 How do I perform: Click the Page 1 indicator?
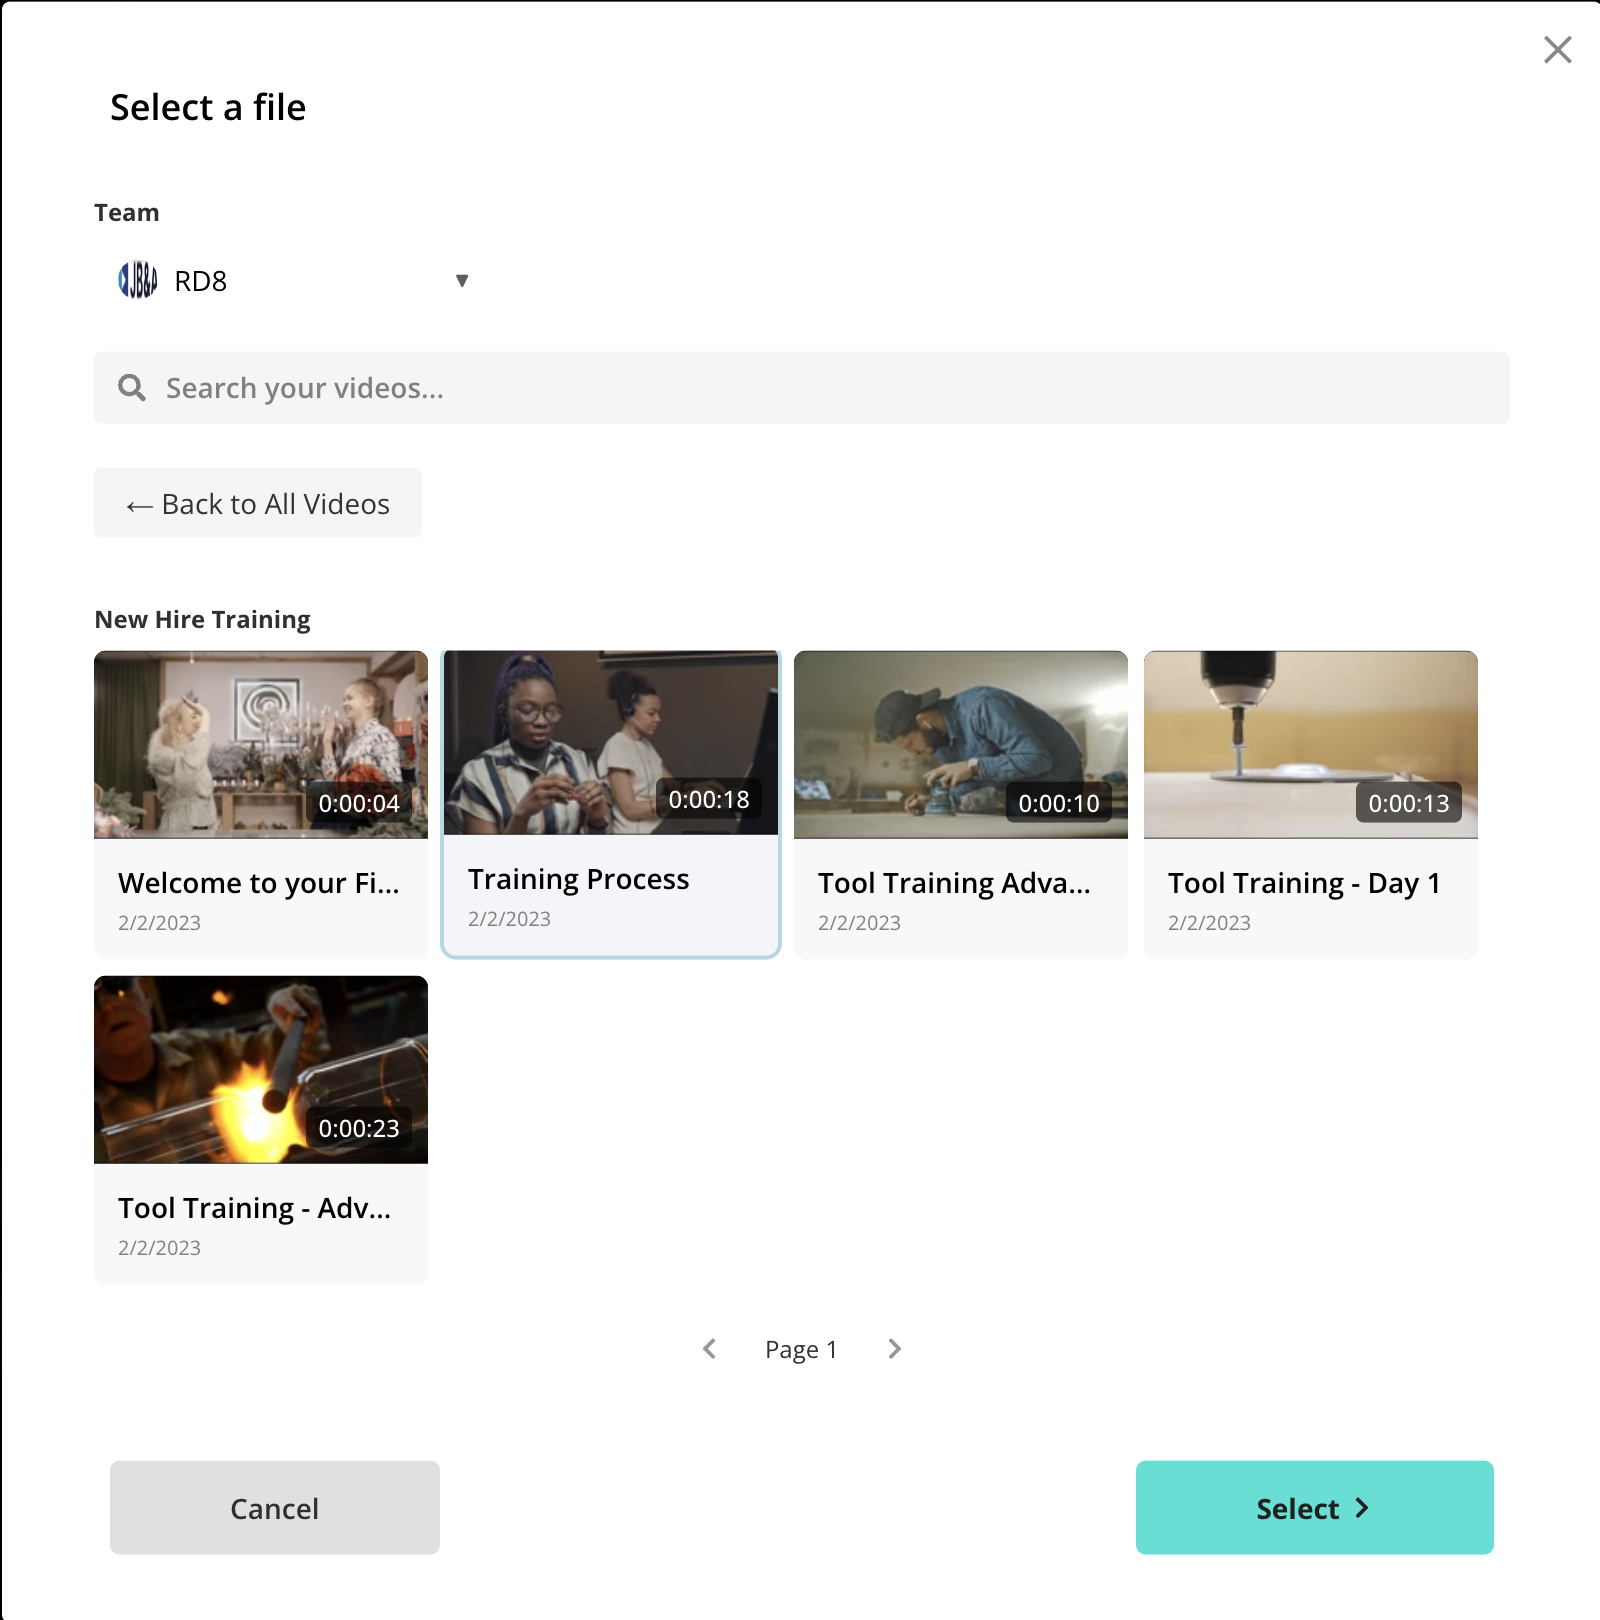coord(801,1350)
